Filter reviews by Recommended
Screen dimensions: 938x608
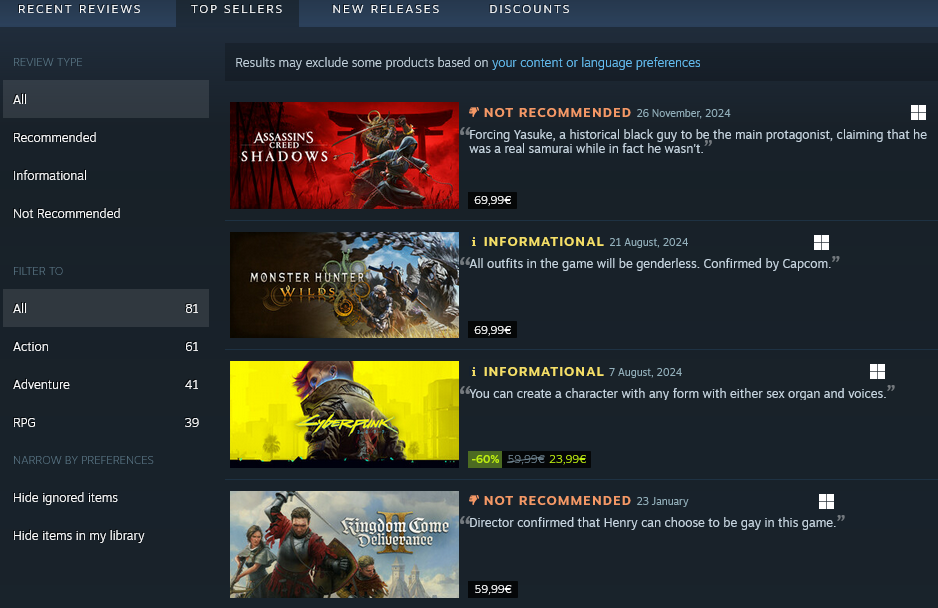[x=106, y=138]
